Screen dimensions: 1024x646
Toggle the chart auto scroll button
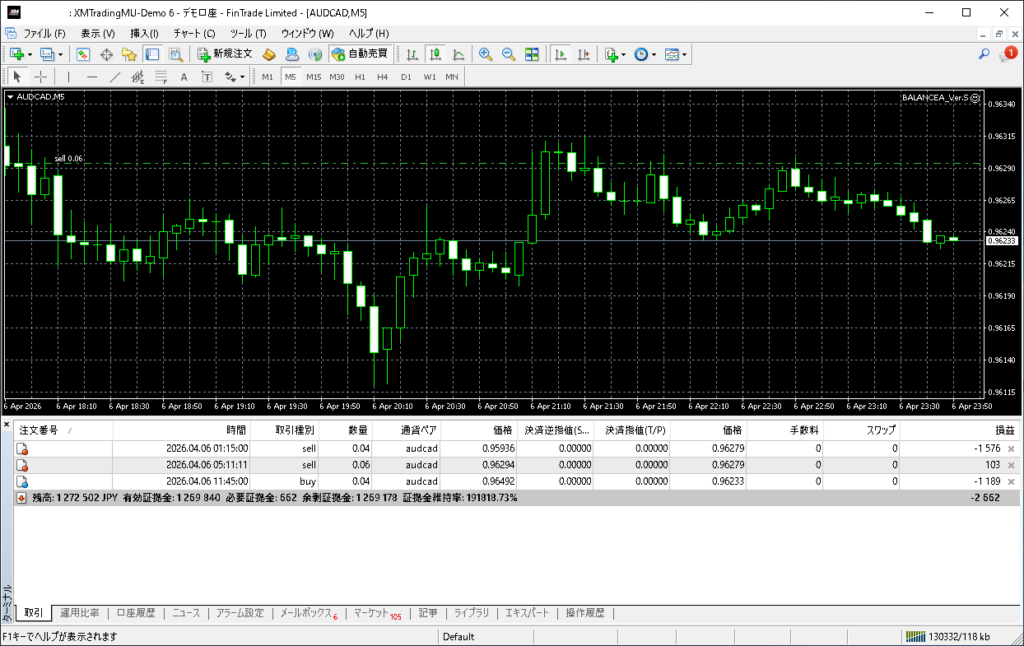tap(561, 54)
